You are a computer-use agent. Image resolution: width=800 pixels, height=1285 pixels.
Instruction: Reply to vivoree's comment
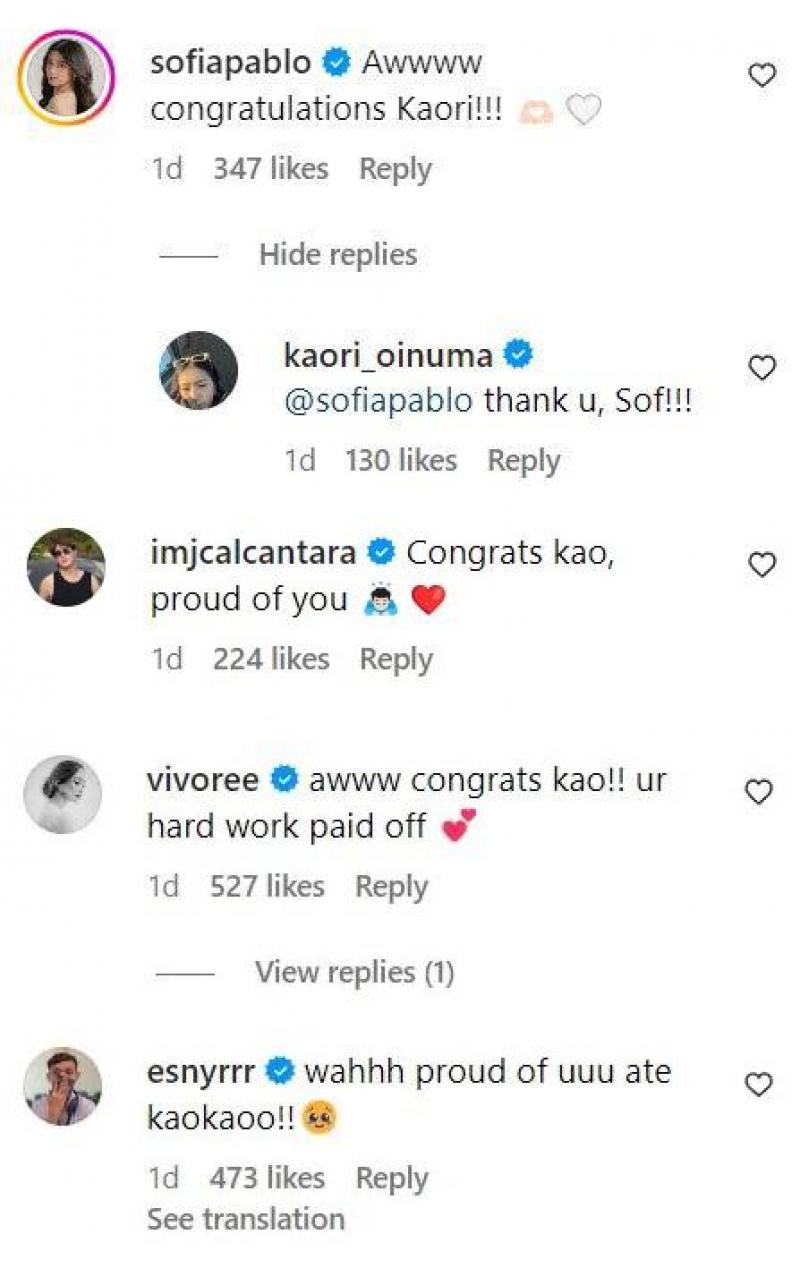pyautogui.click(x=392, y=886)
